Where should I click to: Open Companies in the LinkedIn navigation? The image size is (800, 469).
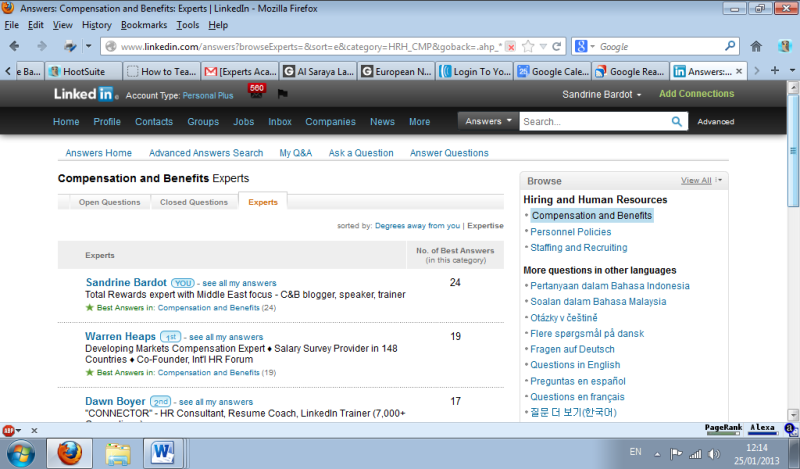(331, 121)
